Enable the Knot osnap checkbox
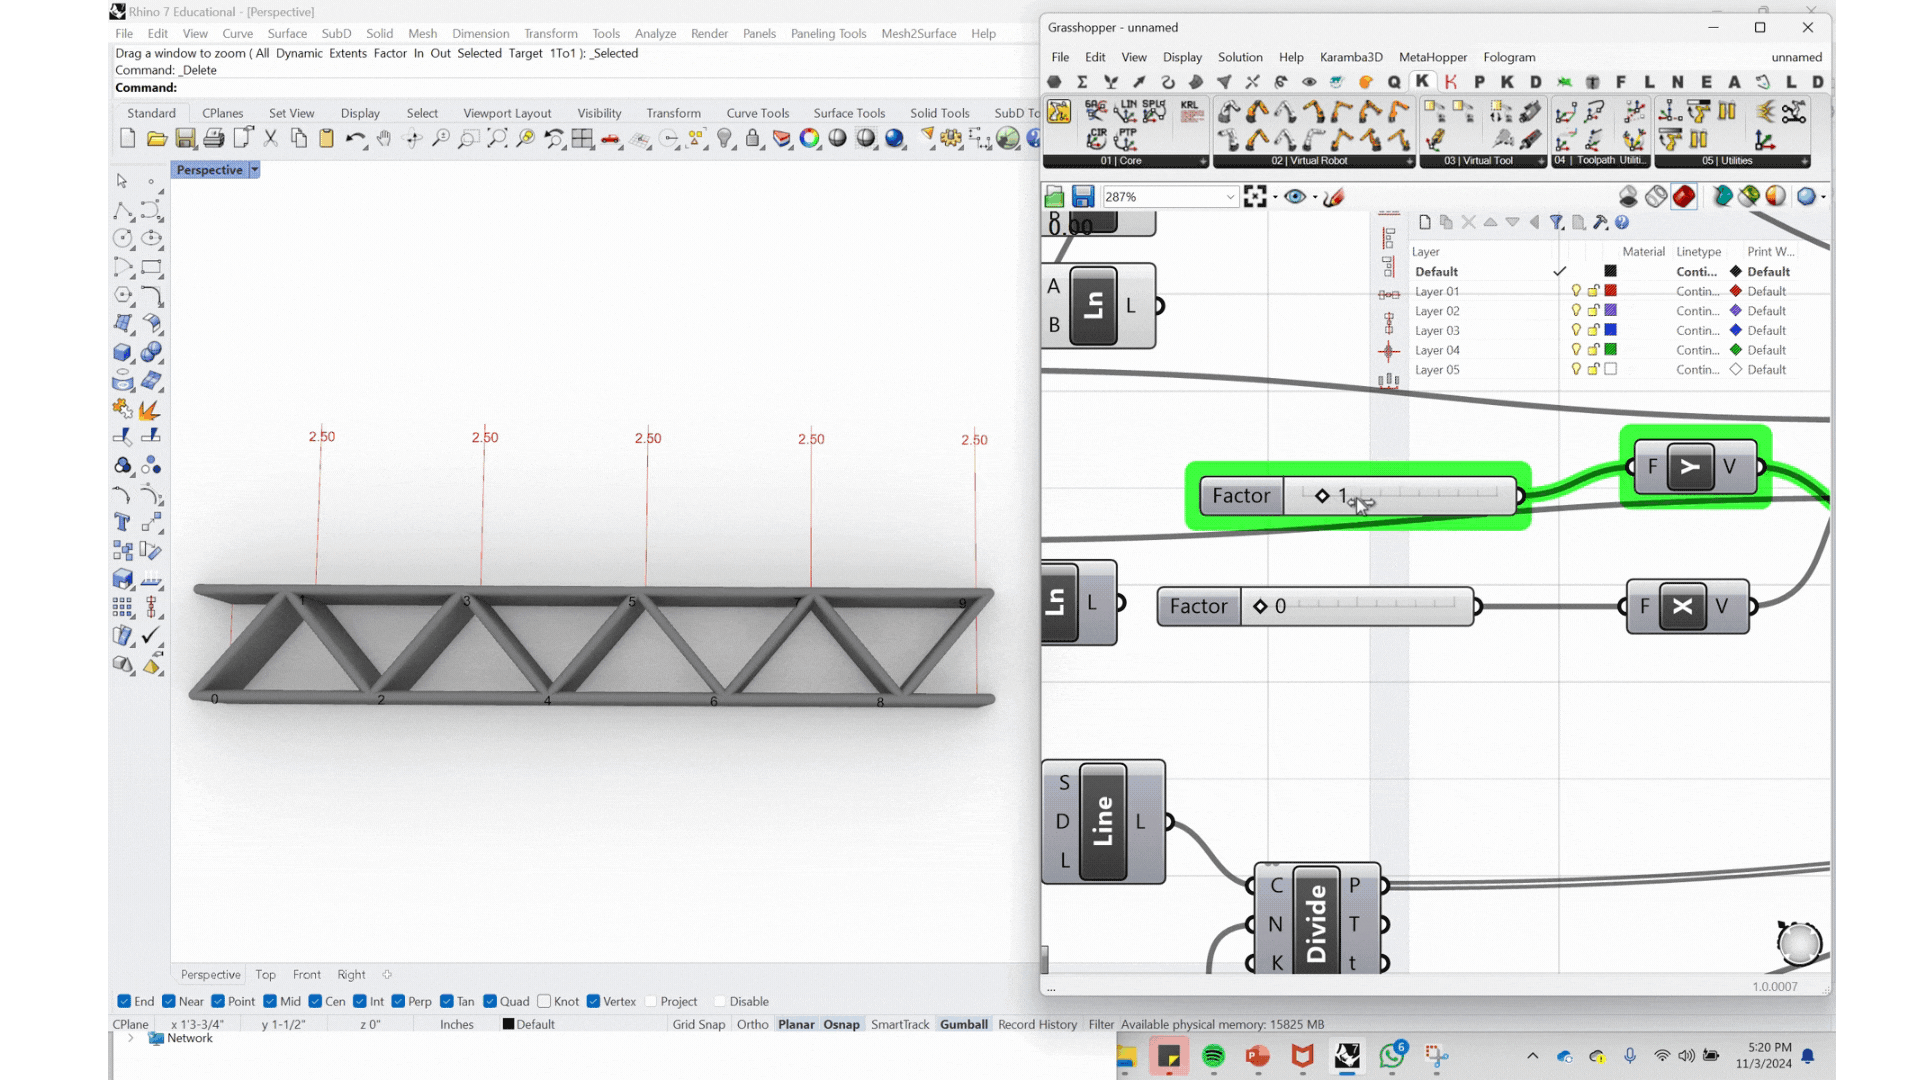Screen dimensions: 1920x1080 tap(544, 1001)
